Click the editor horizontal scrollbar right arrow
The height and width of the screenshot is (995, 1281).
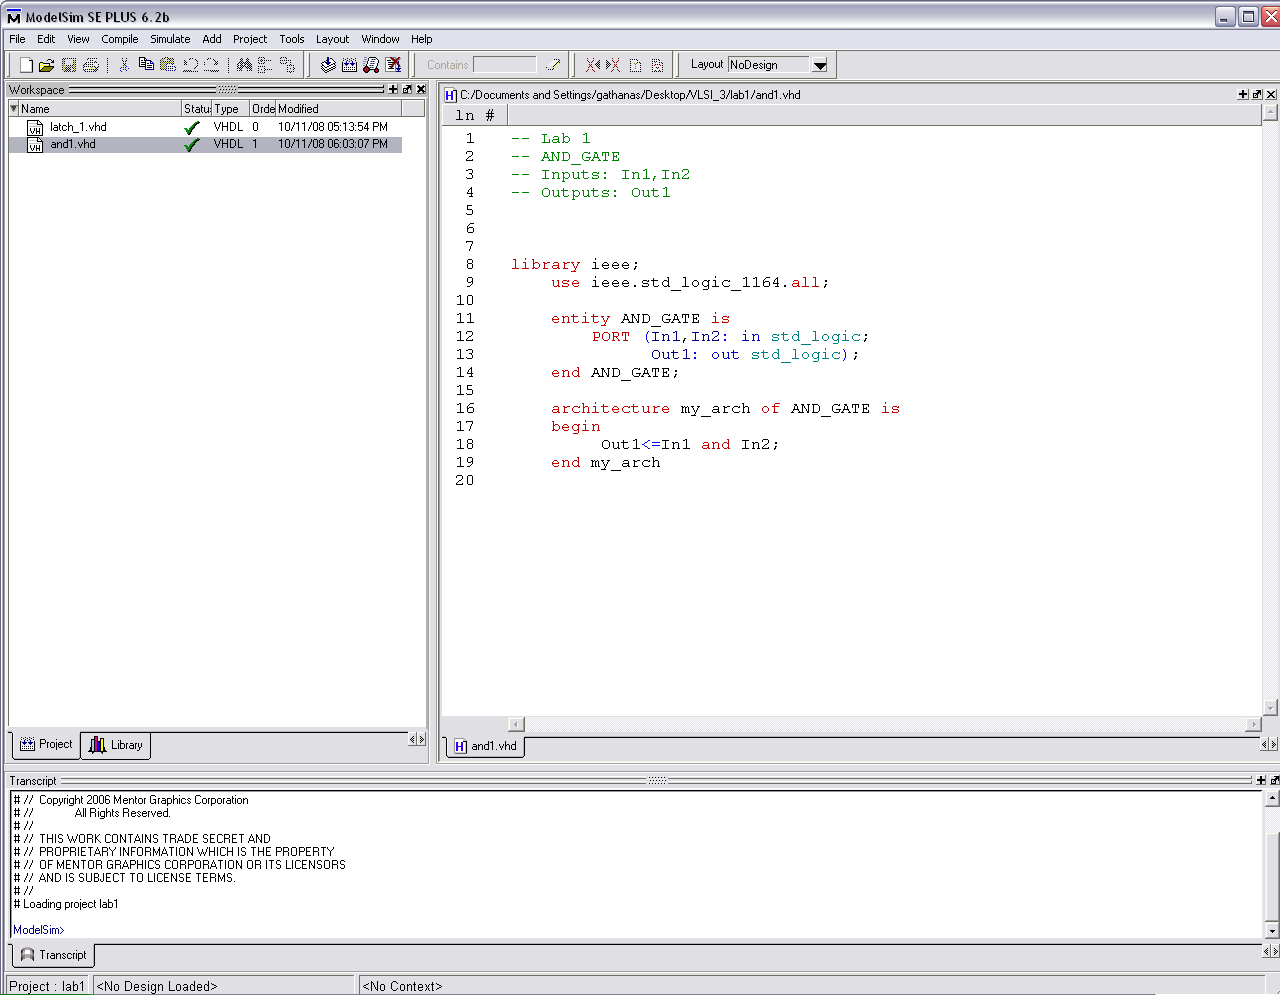pos(1254,724)
